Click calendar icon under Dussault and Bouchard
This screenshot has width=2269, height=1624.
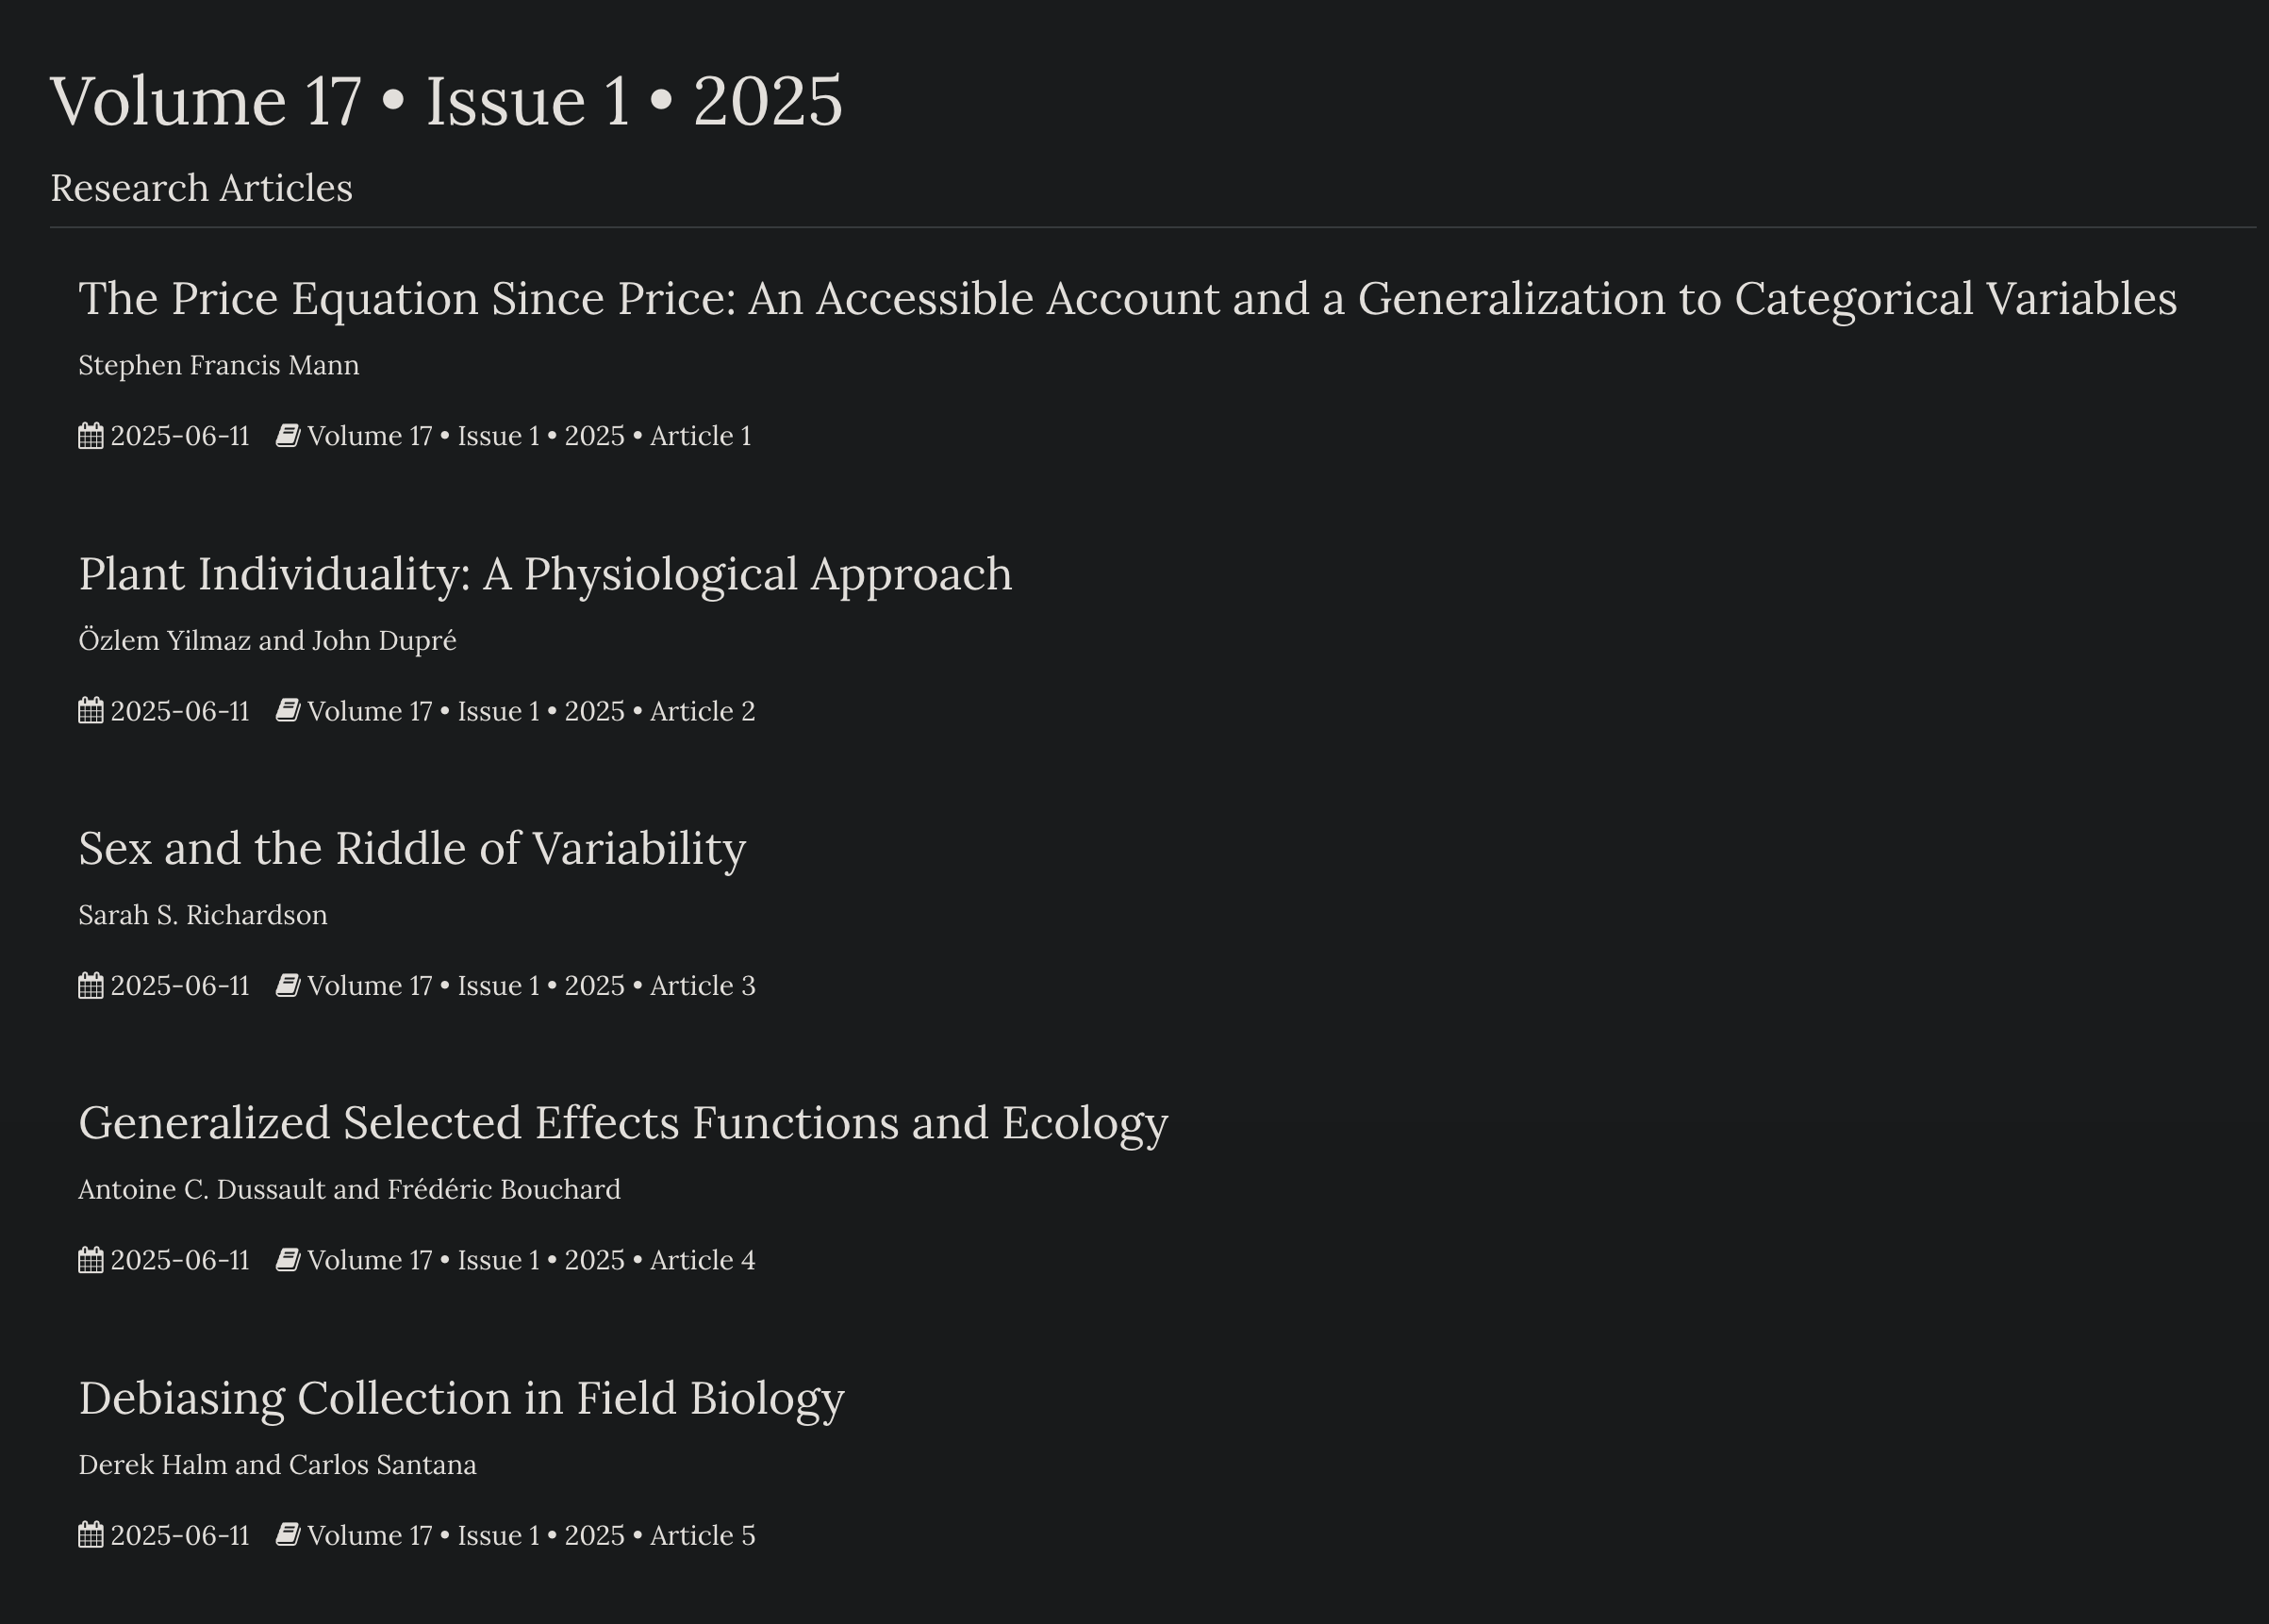(x=91, y=1260)
